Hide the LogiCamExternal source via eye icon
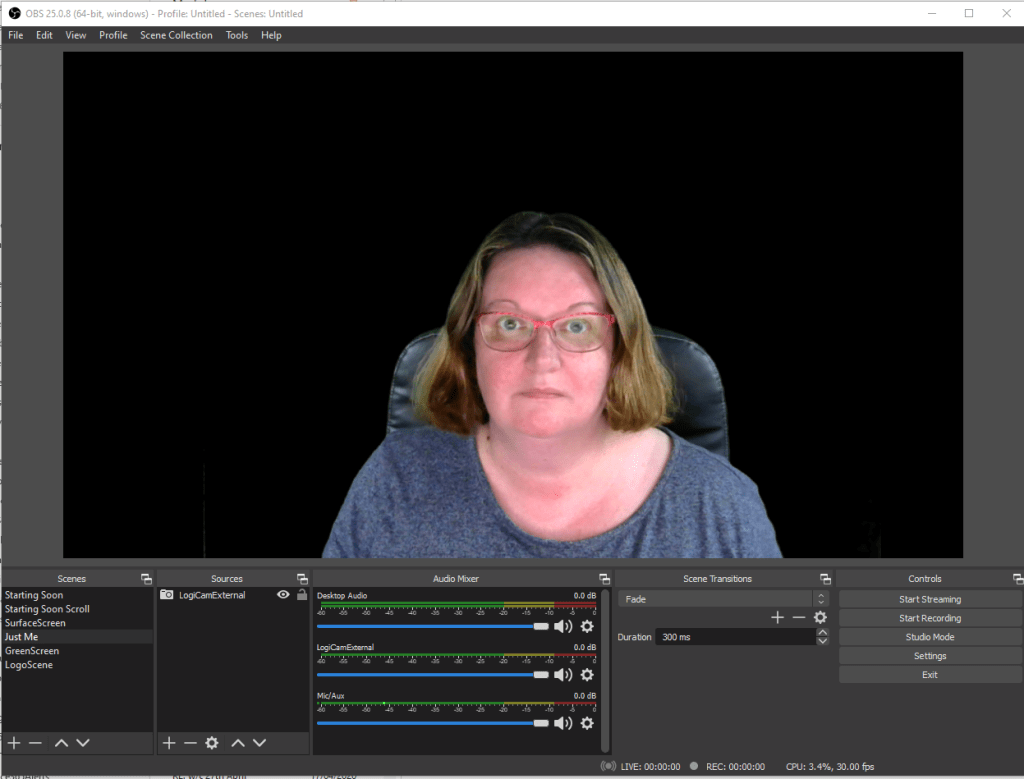This screenshot has width=1024, height=779. tap(283, 595)
